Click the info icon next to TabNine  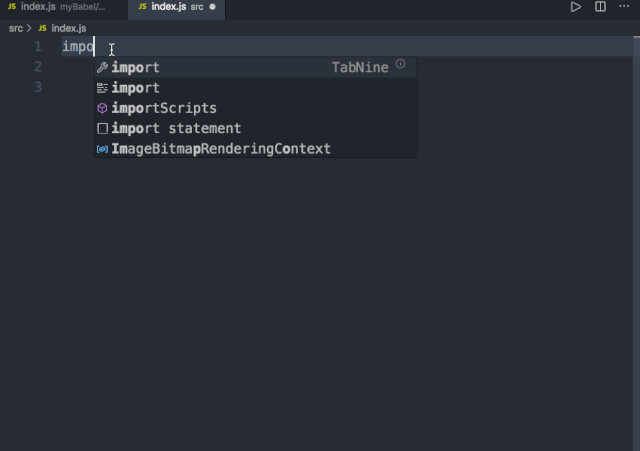[x=400, y=64]
